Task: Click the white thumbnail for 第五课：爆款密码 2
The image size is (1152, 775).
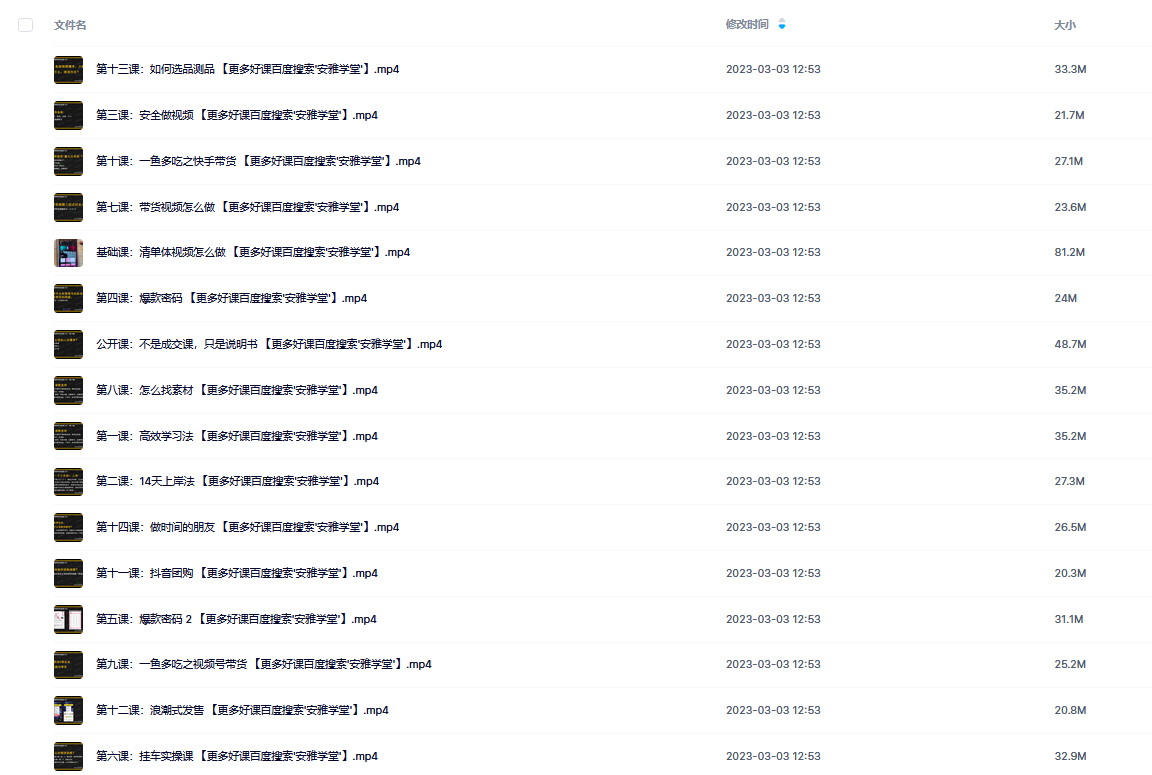Action: [x=68, y=619]
